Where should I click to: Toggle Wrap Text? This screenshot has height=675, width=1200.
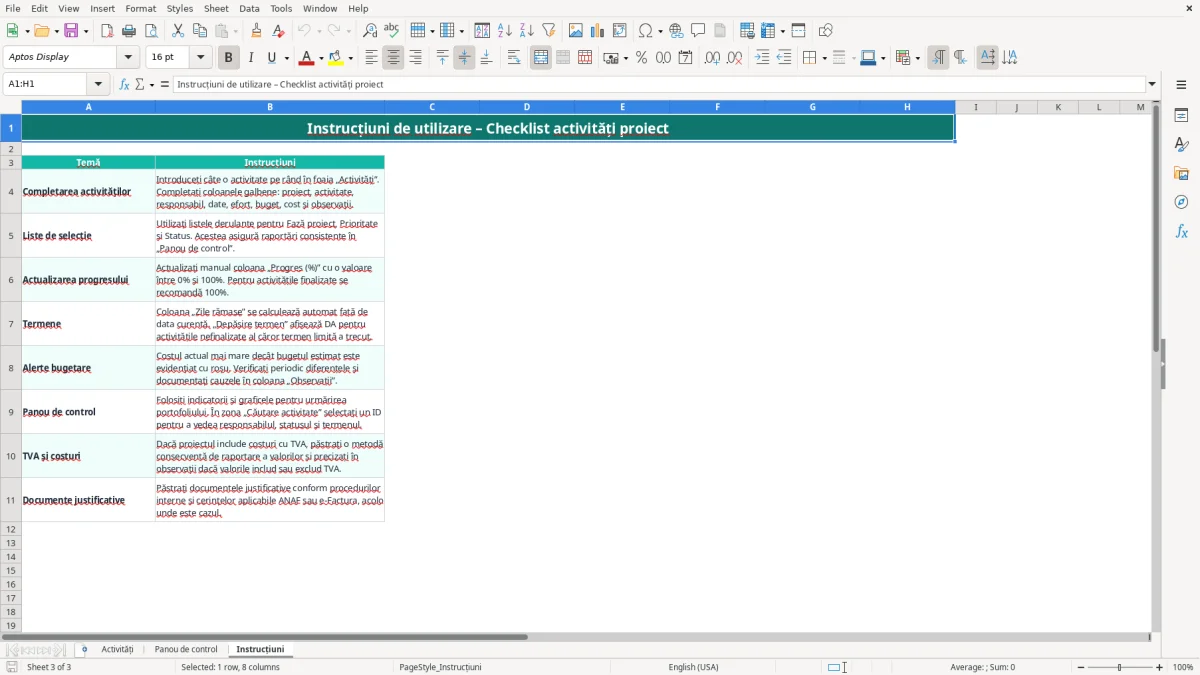pyautogui.click(x=514, y=58)
